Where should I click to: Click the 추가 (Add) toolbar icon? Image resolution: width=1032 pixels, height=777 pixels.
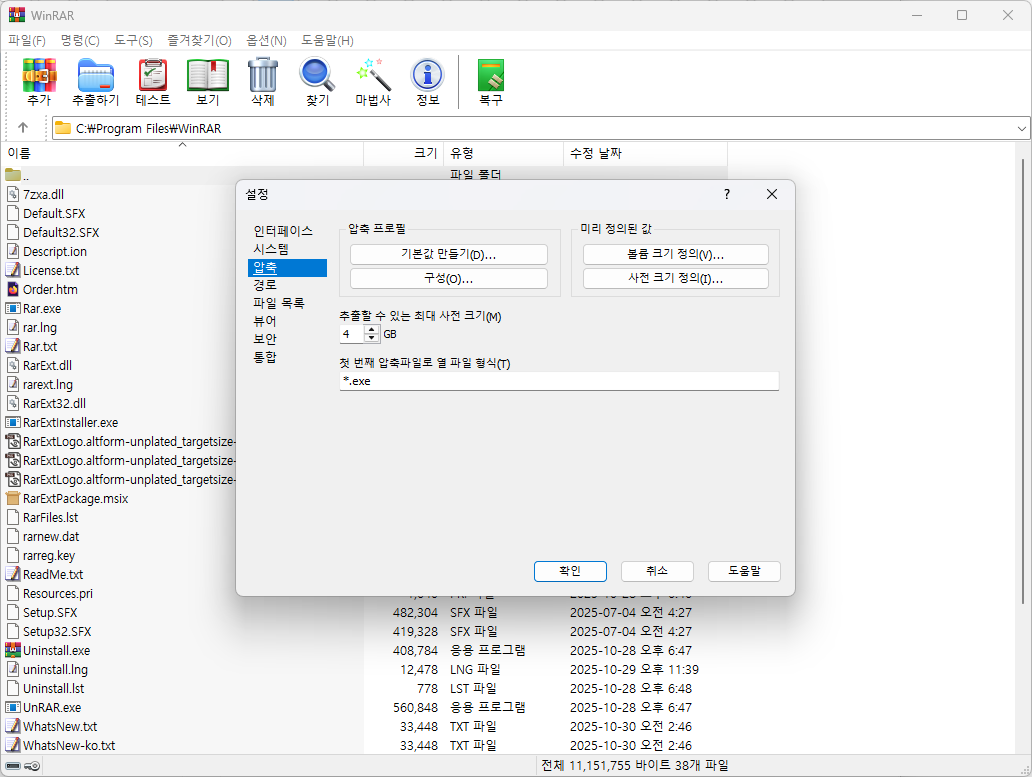click(39, 75)
